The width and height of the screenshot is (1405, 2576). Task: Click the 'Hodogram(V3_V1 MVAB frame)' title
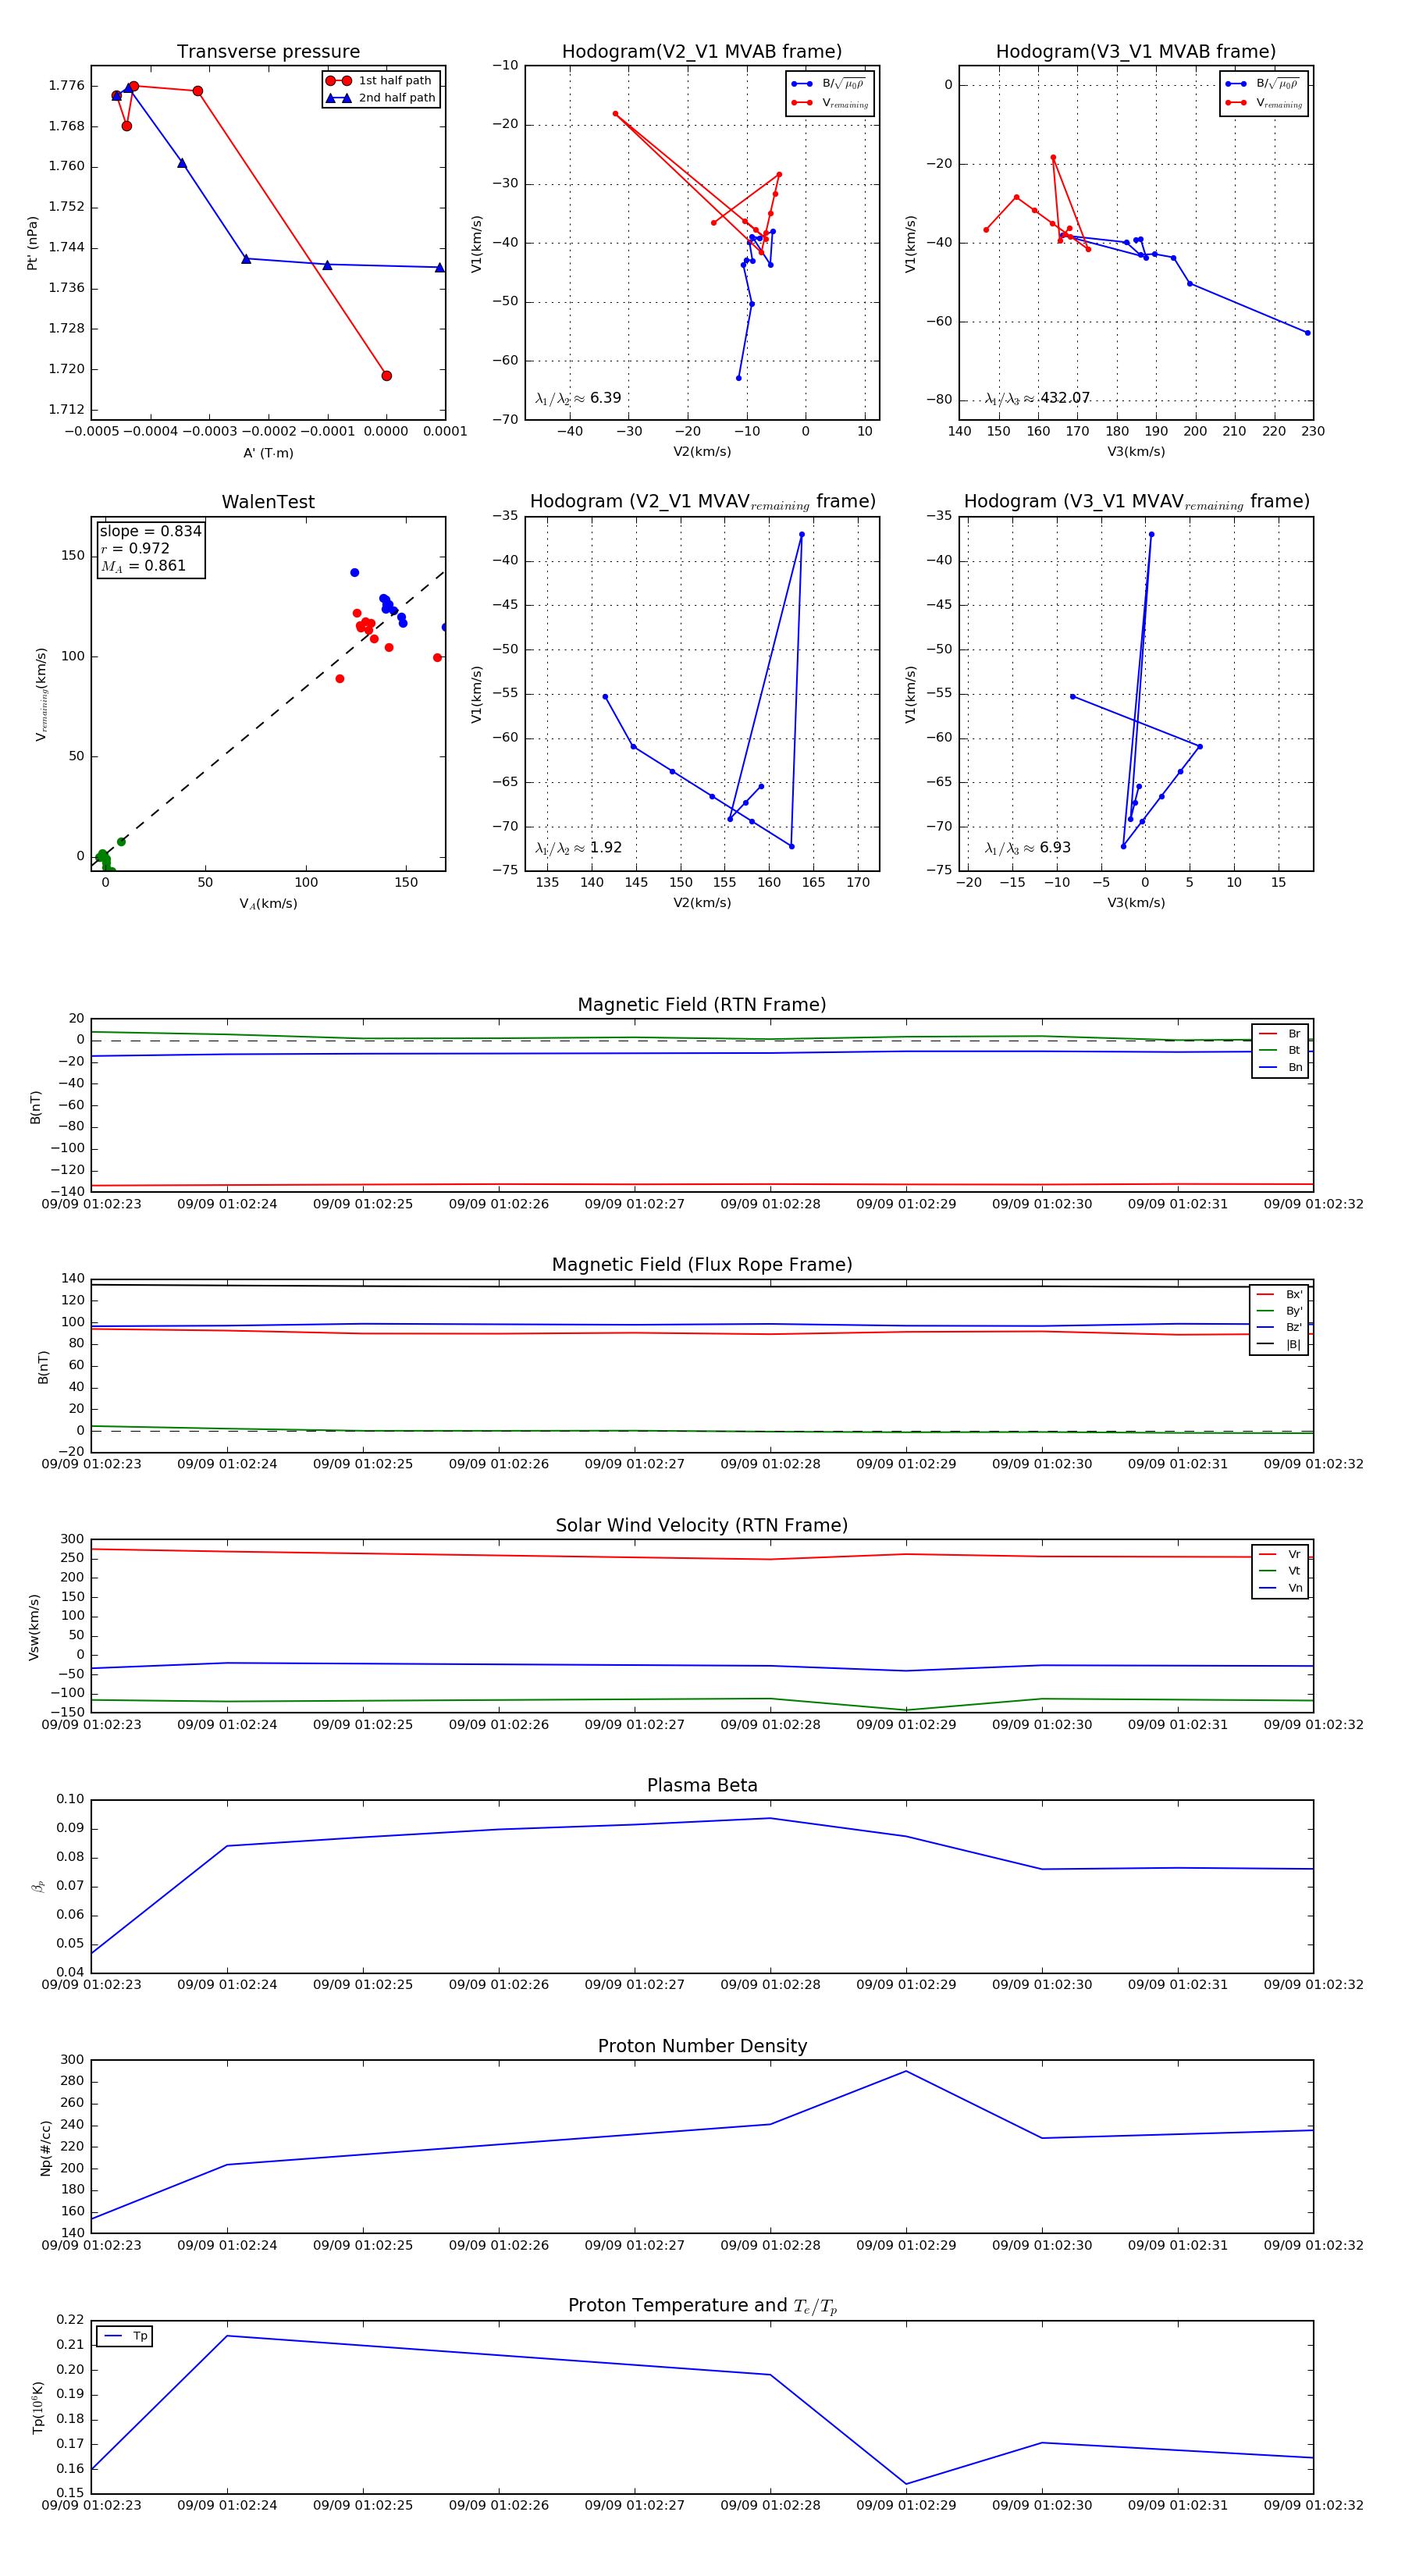[x=1136, y=52]
